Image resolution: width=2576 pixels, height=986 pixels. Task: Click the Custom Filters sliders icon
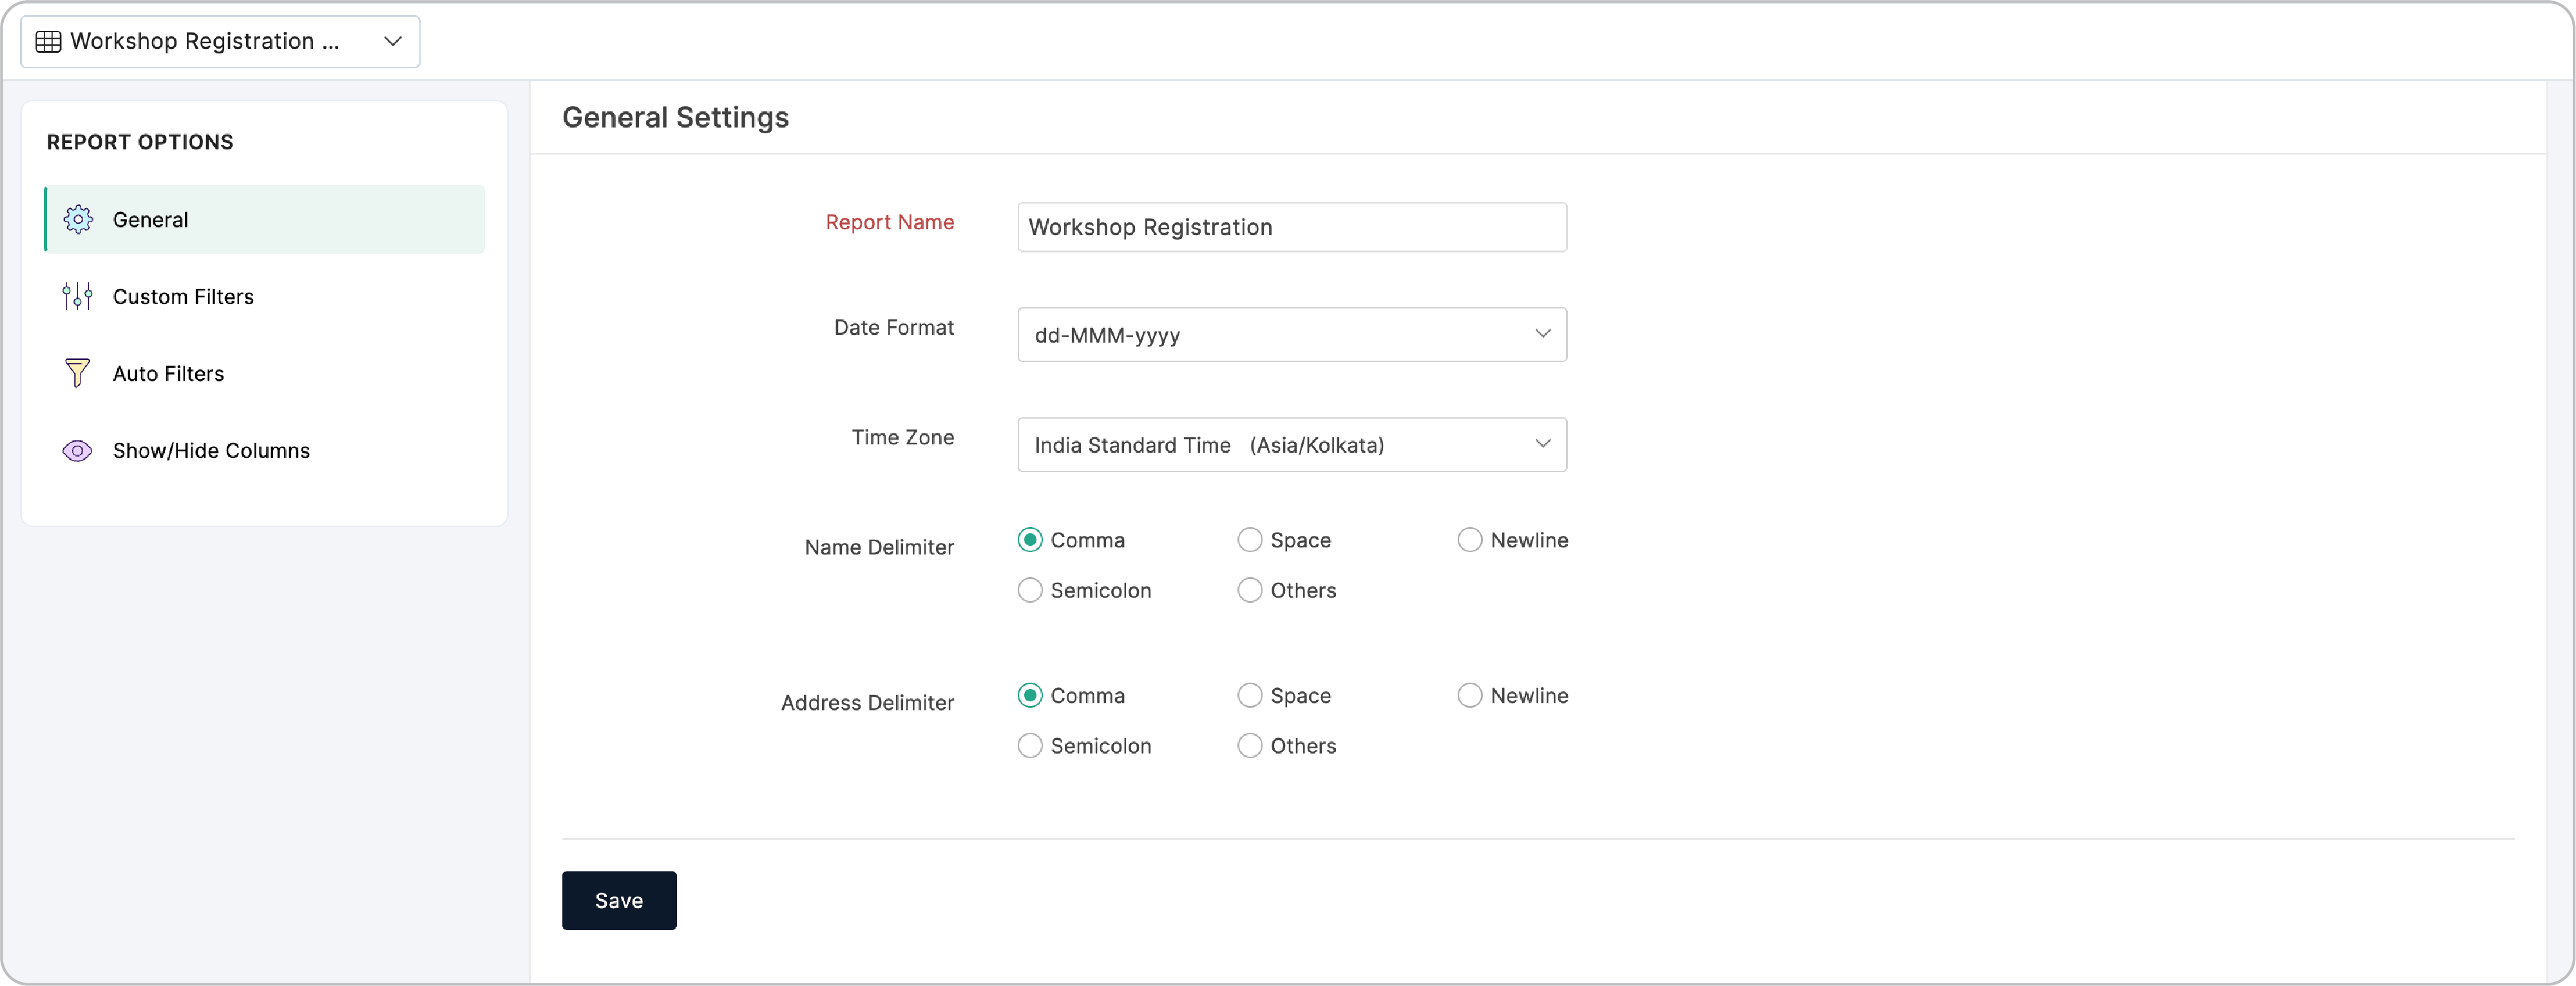point(77,296)
